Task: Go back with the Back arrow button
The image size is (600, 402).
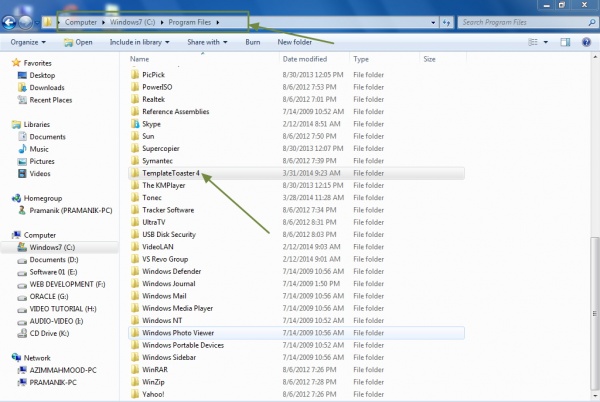Action: tap(9, 23)
